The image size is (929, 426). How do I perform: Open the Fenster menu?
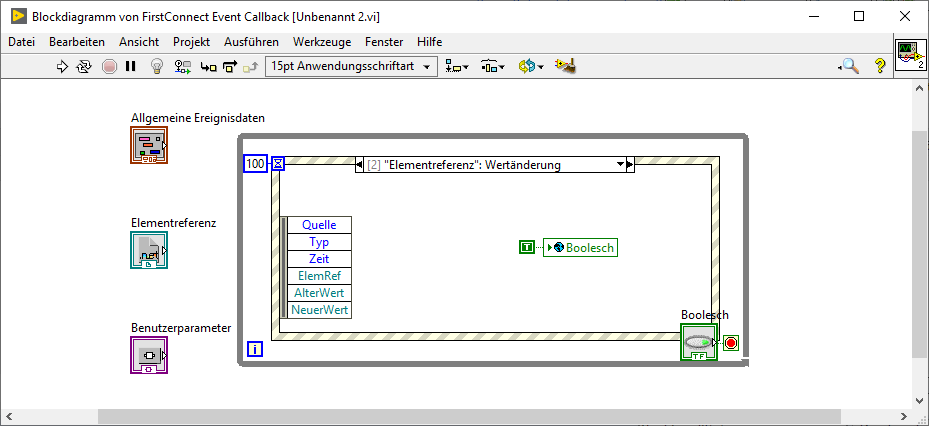tap(384, 42)
